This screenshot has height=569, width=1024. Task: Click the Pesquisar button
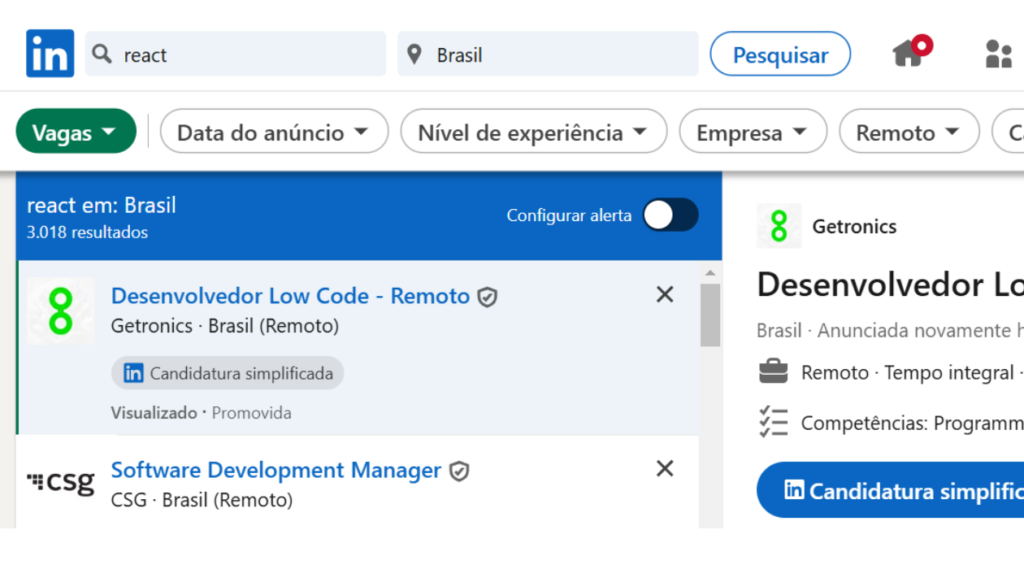[x=780, y=55]
